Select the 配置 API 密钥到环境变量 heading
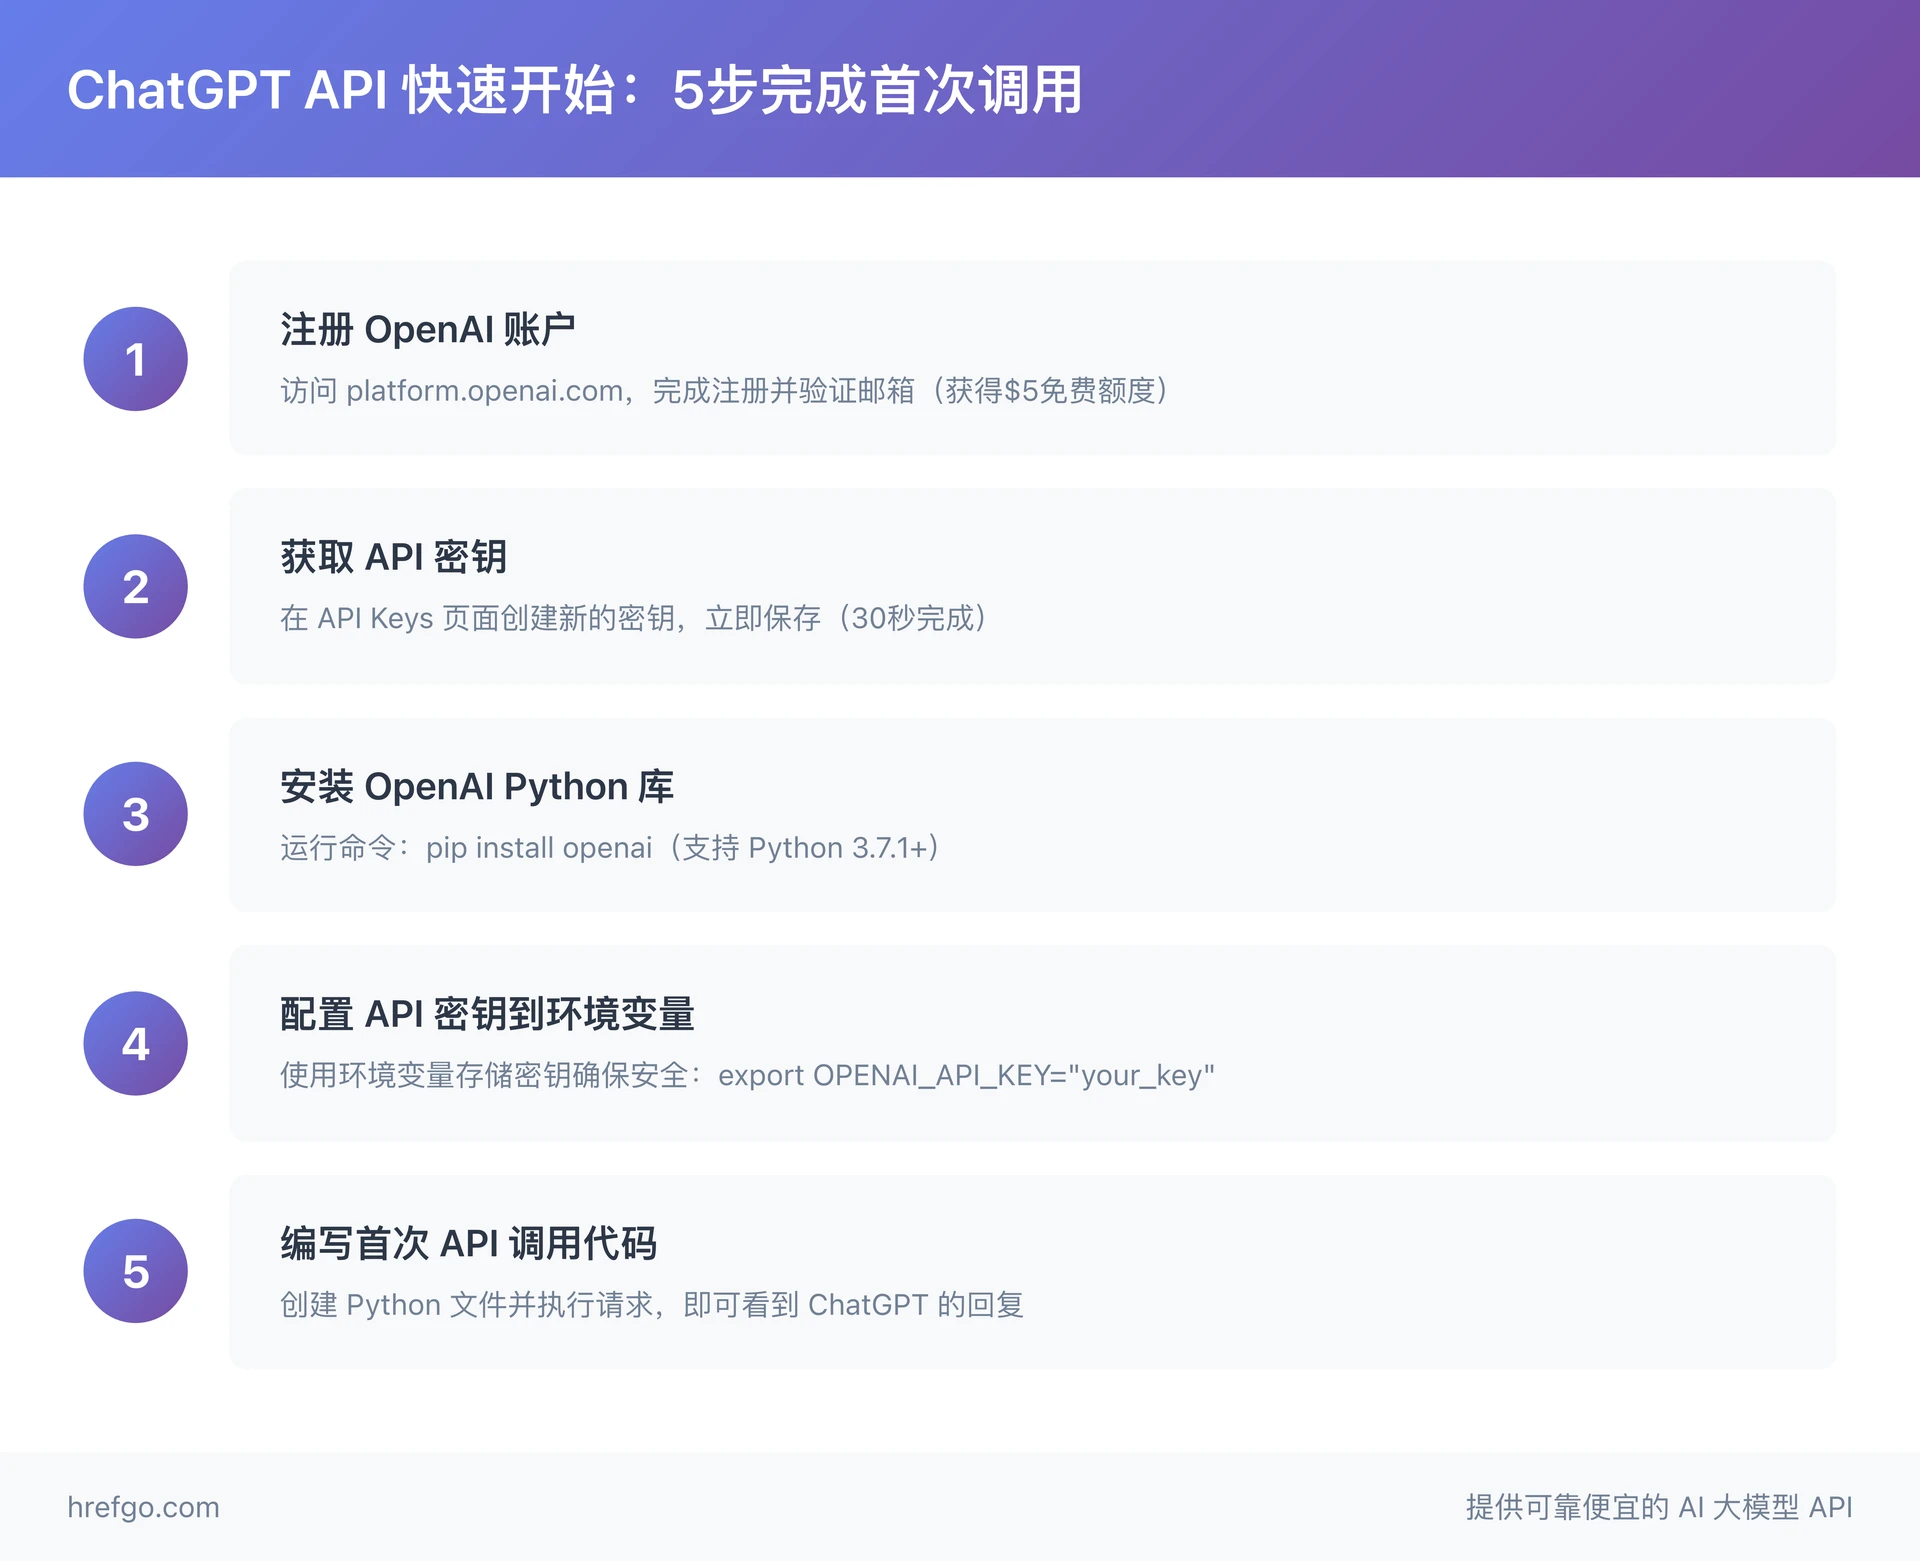This screenshot has width=1920, height=1561. pos(490,1014)
